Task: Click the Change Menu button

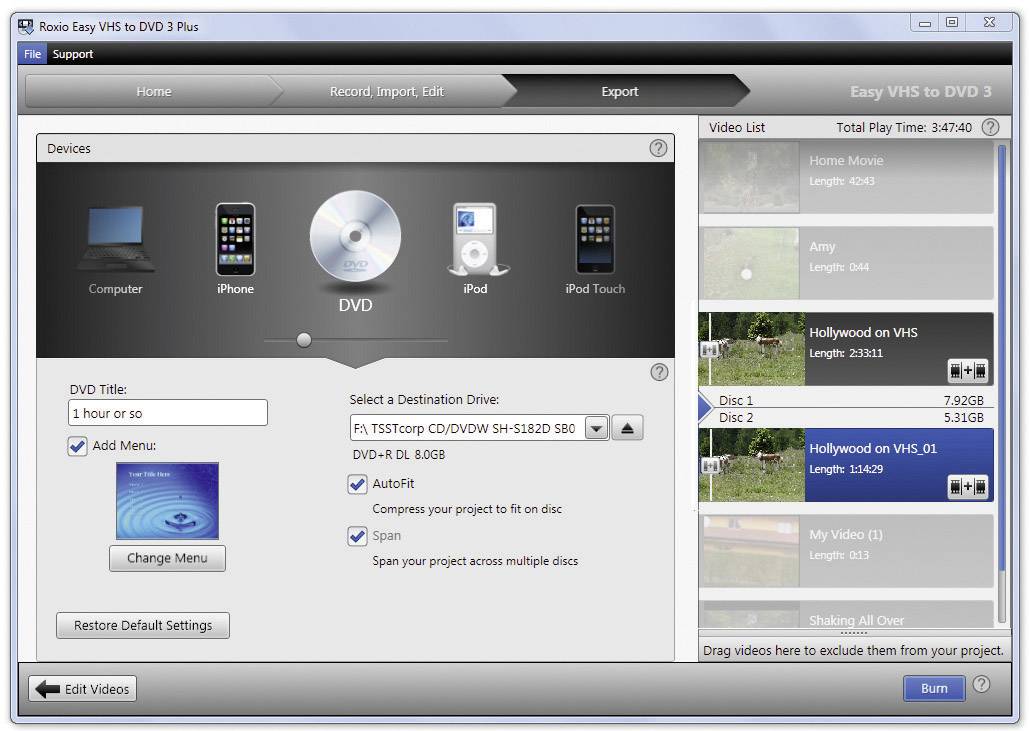Action: pyautogui.click(x=167, y=558)
